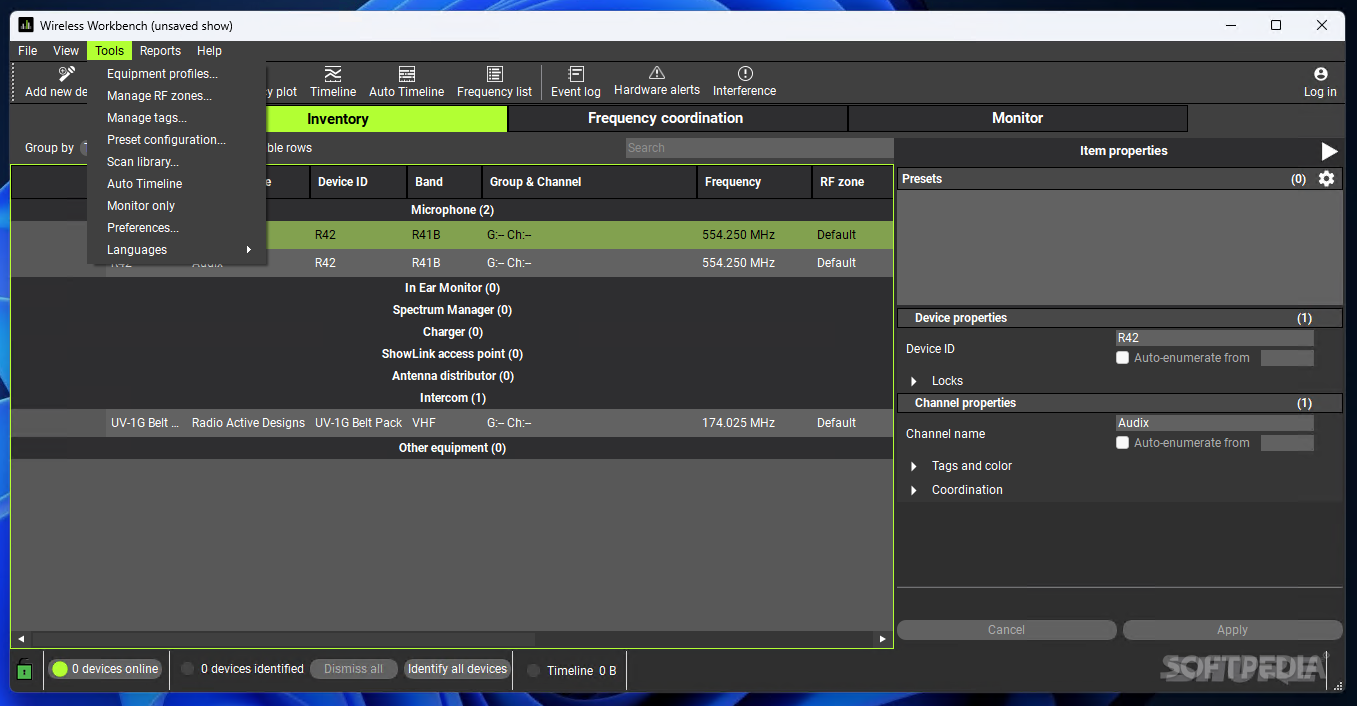Open Preferences from Tools menu

click(x=177, y=228)
